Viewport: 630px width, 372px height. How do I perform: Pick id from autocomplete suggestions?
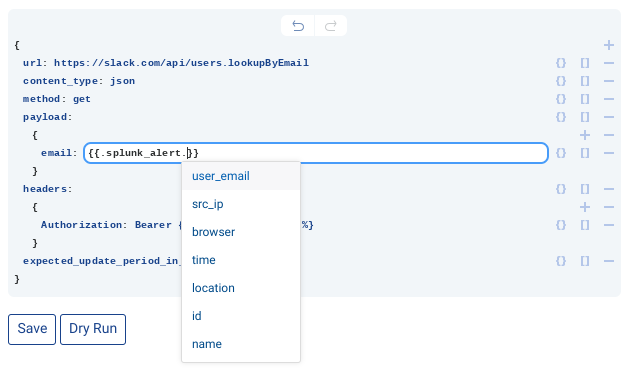point(241,316)
